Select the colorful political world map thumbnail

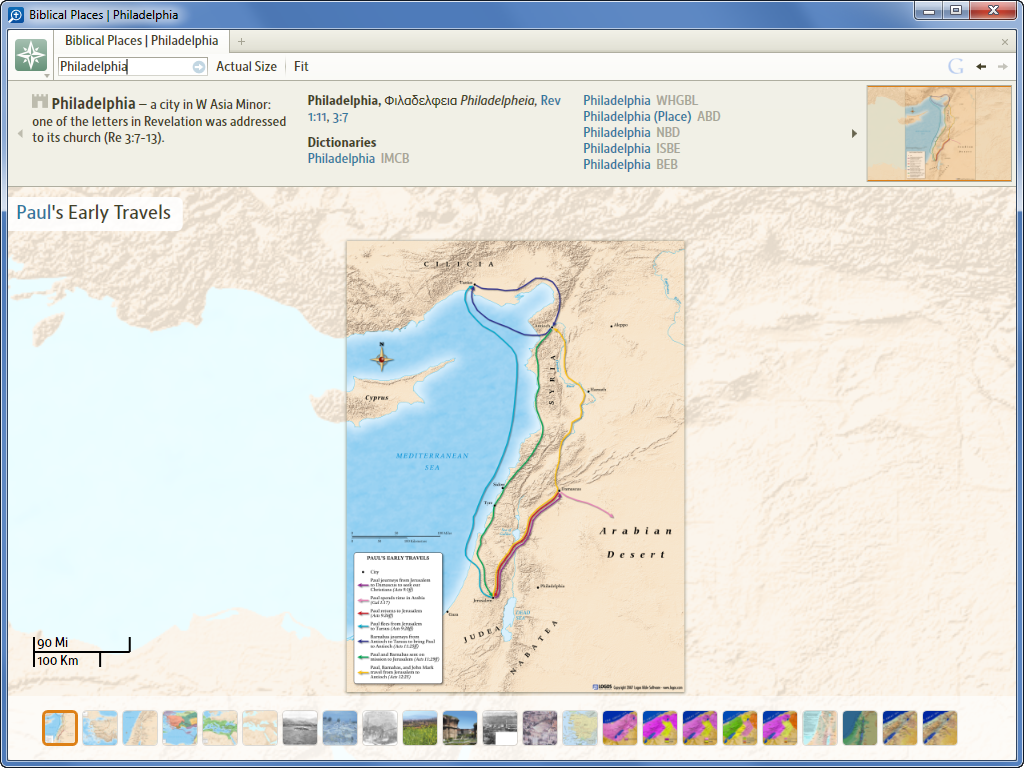180,728
